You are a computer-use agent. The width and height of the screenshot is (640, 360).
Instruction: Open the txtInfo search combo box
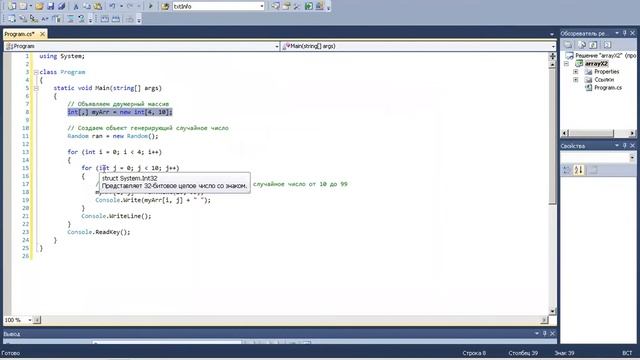pos(262,6)
